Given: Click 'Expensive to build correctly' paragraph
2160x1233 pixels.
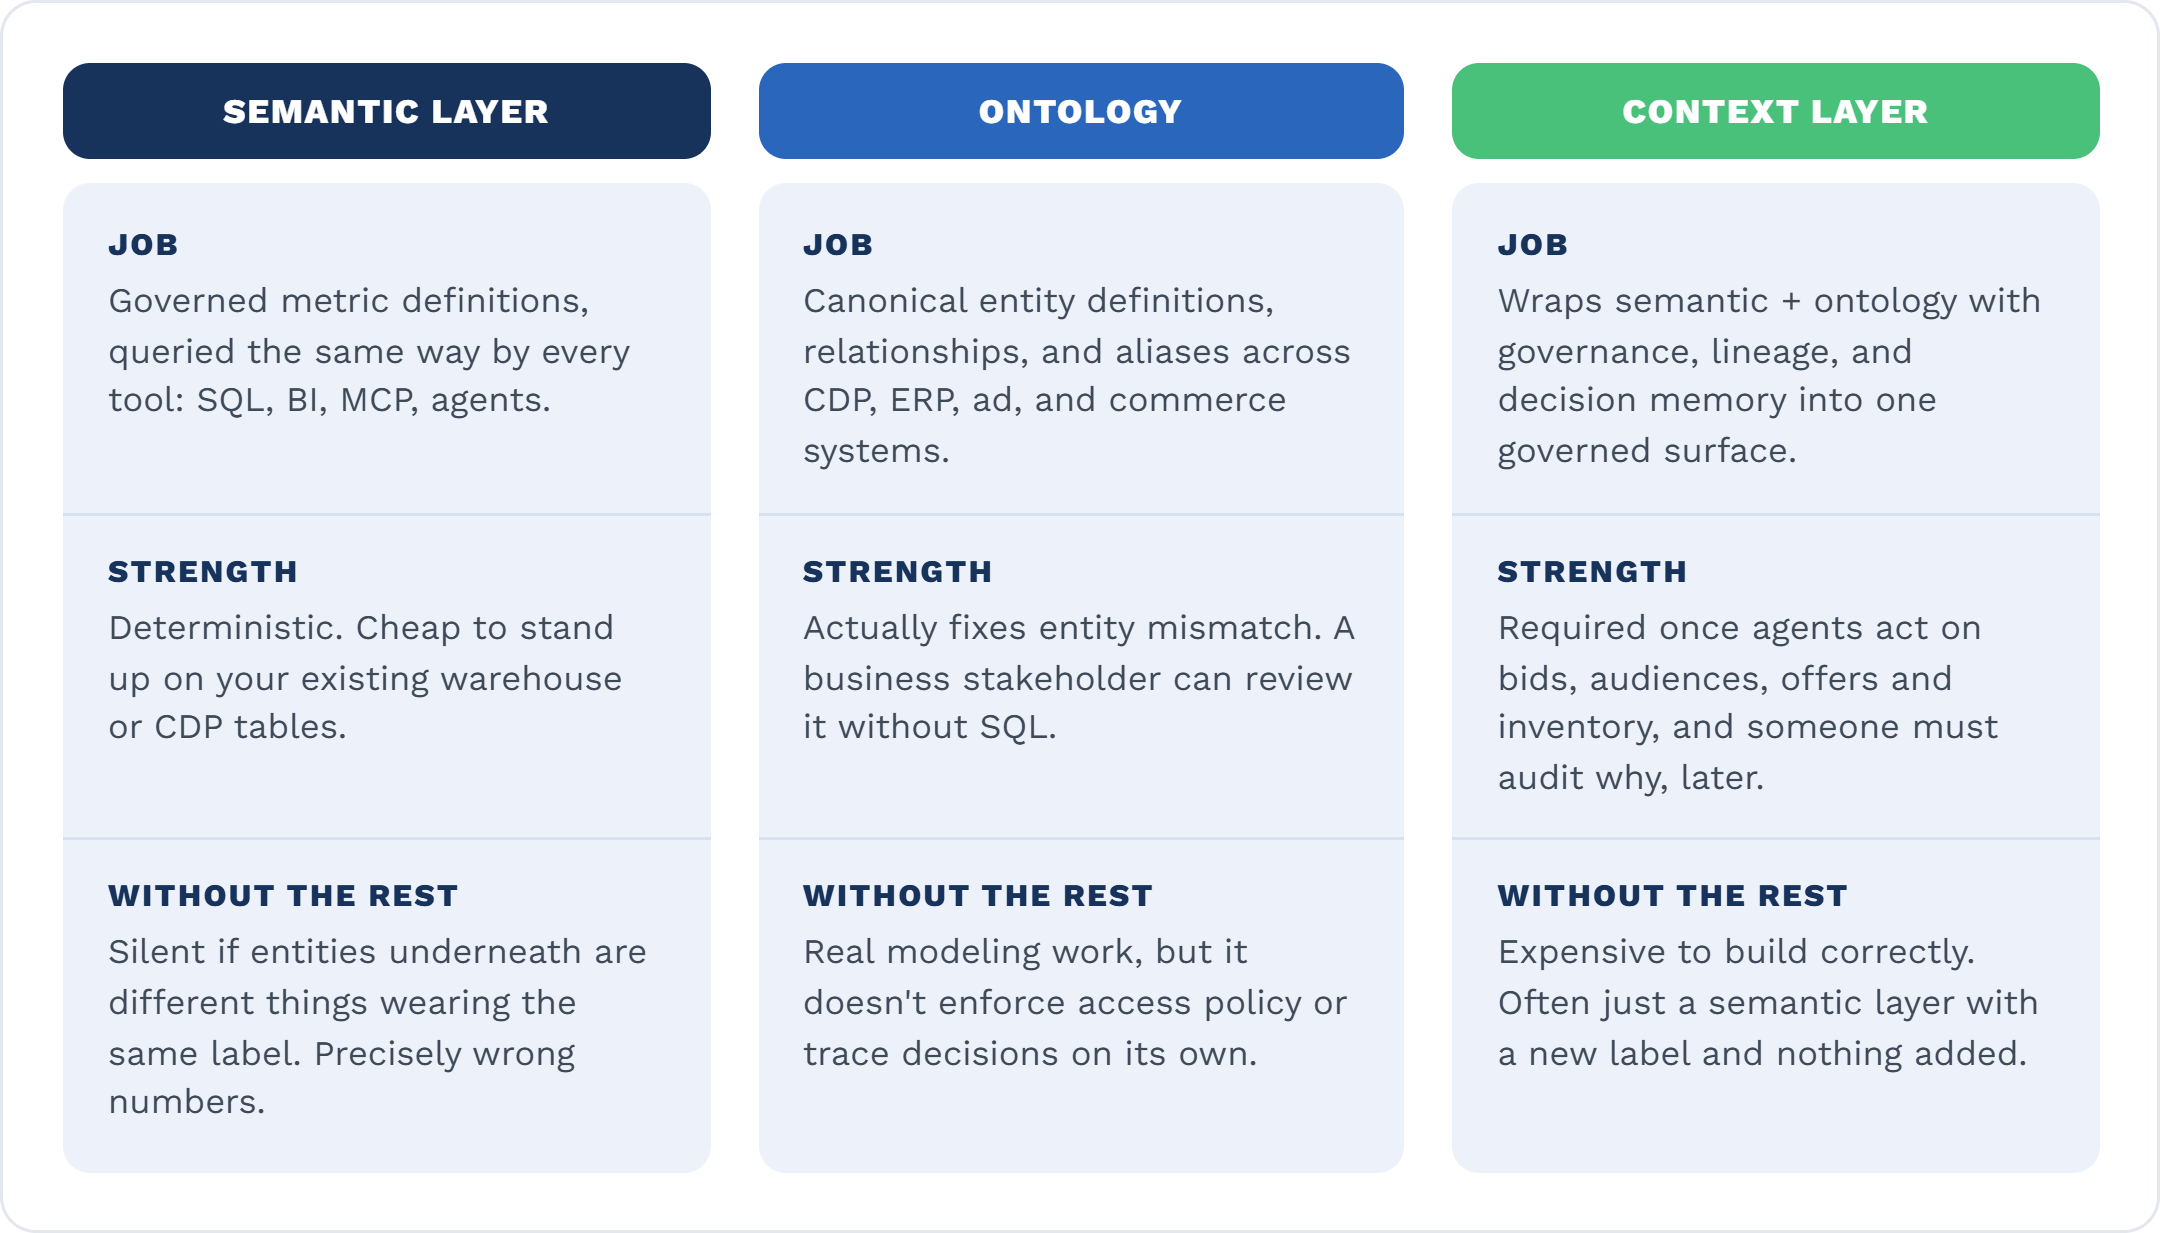Looking at the screenshot, I should pyautogui.click(x=1768, y=1003).
